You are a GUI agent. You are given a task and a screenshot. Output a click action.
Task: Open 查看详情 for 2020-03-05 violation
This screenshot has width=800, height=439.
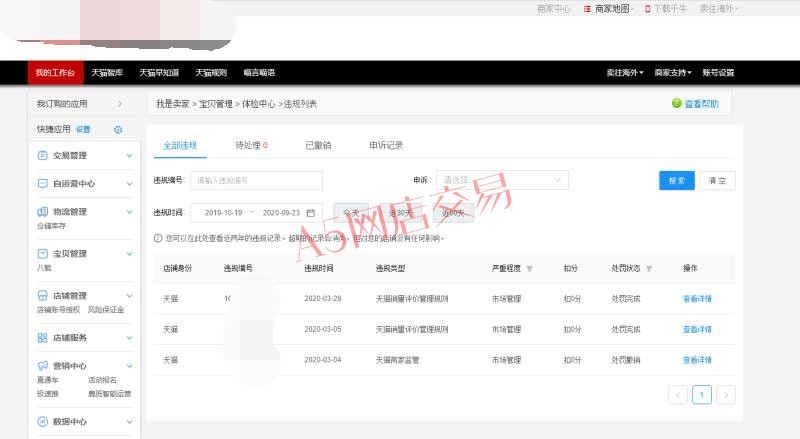[697, 329]
